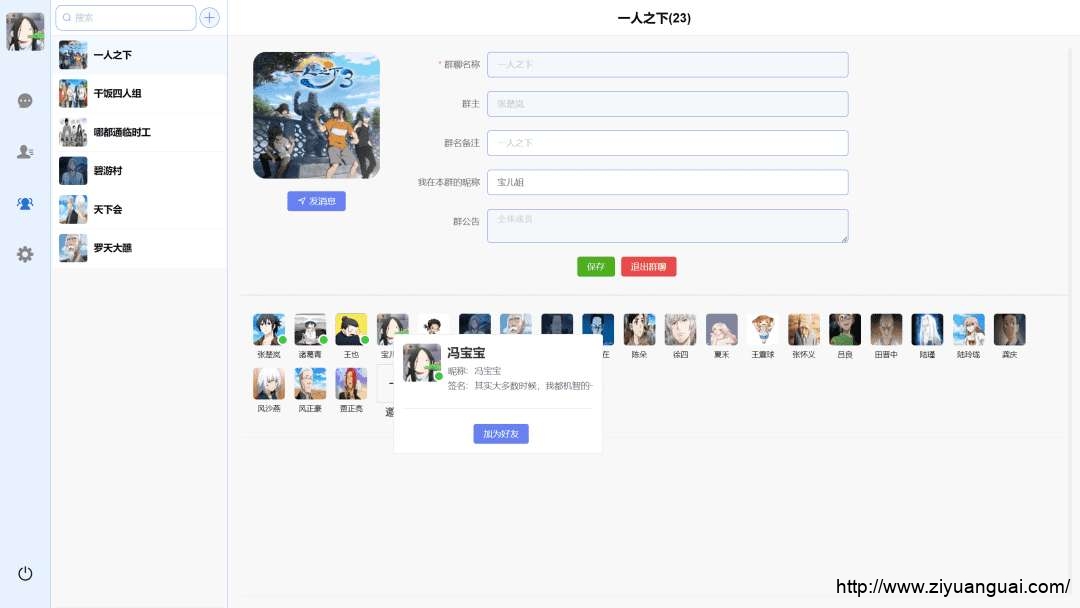This screenshot has height=608, width=1080.
Task: Click the 我在本群的昵称 nickname field
Action: [x=667, y=182]
